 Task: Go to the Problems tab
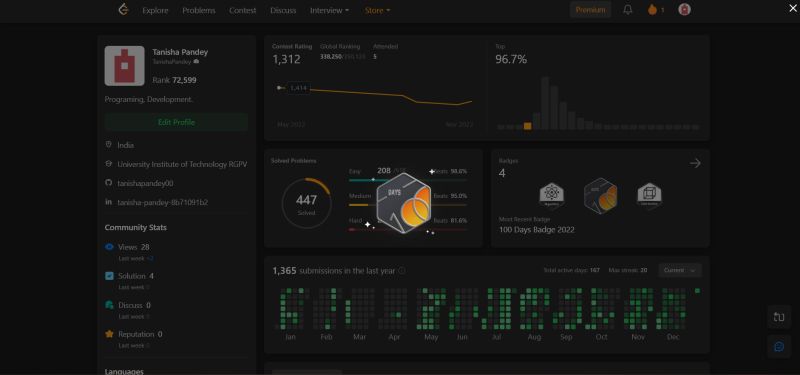(198, 10)
